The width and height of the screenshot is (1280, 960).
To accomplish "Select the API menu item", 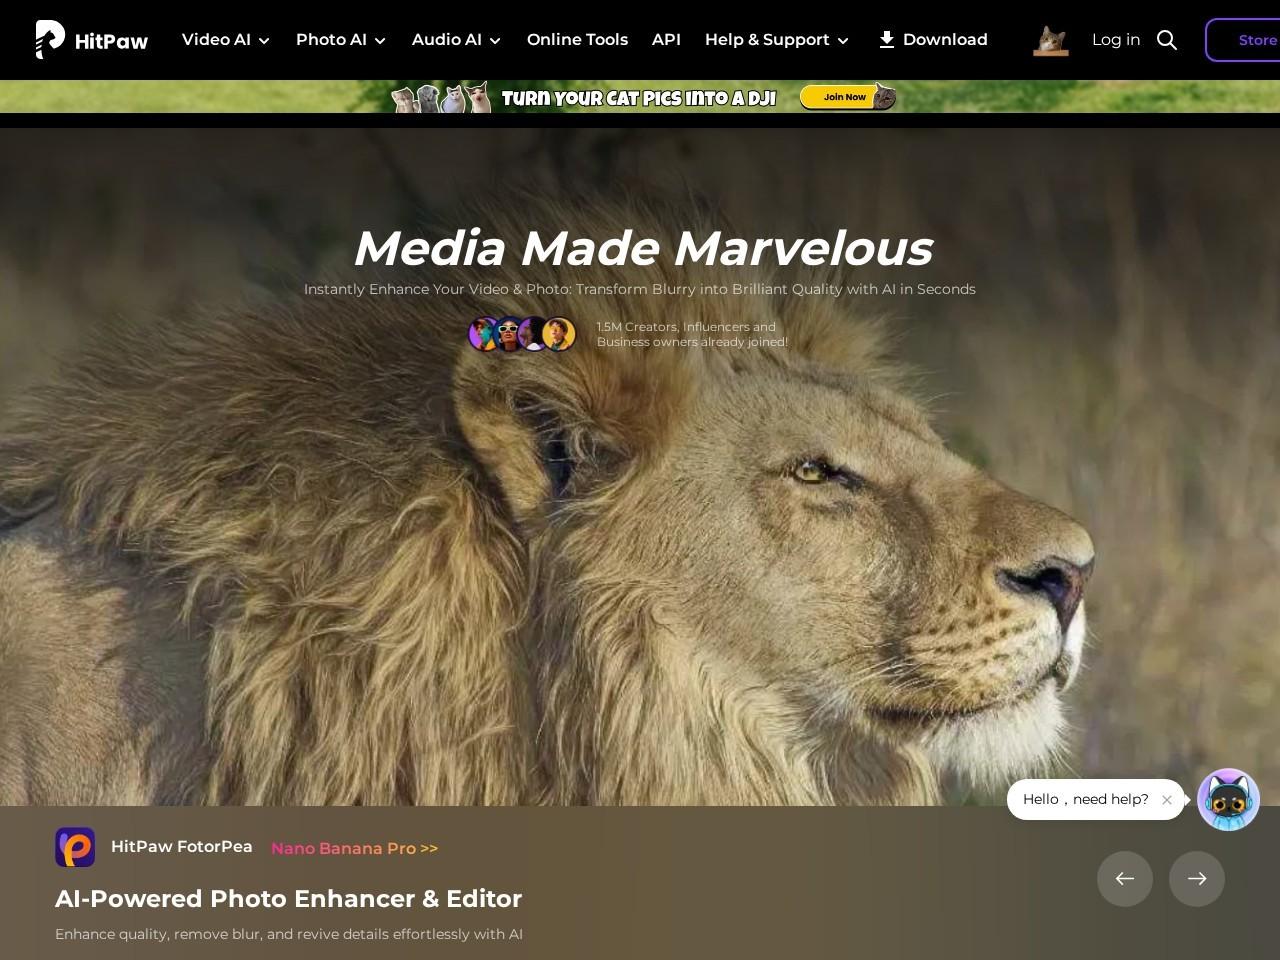I will pos(666,40).
